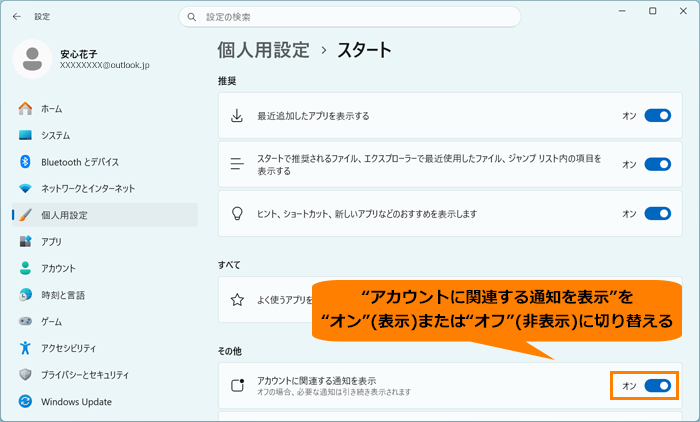The height and width of the screenshot is (422, 700).
Task: Click the user email XXXXXXXX@outlook.jp
Action: 104,65
